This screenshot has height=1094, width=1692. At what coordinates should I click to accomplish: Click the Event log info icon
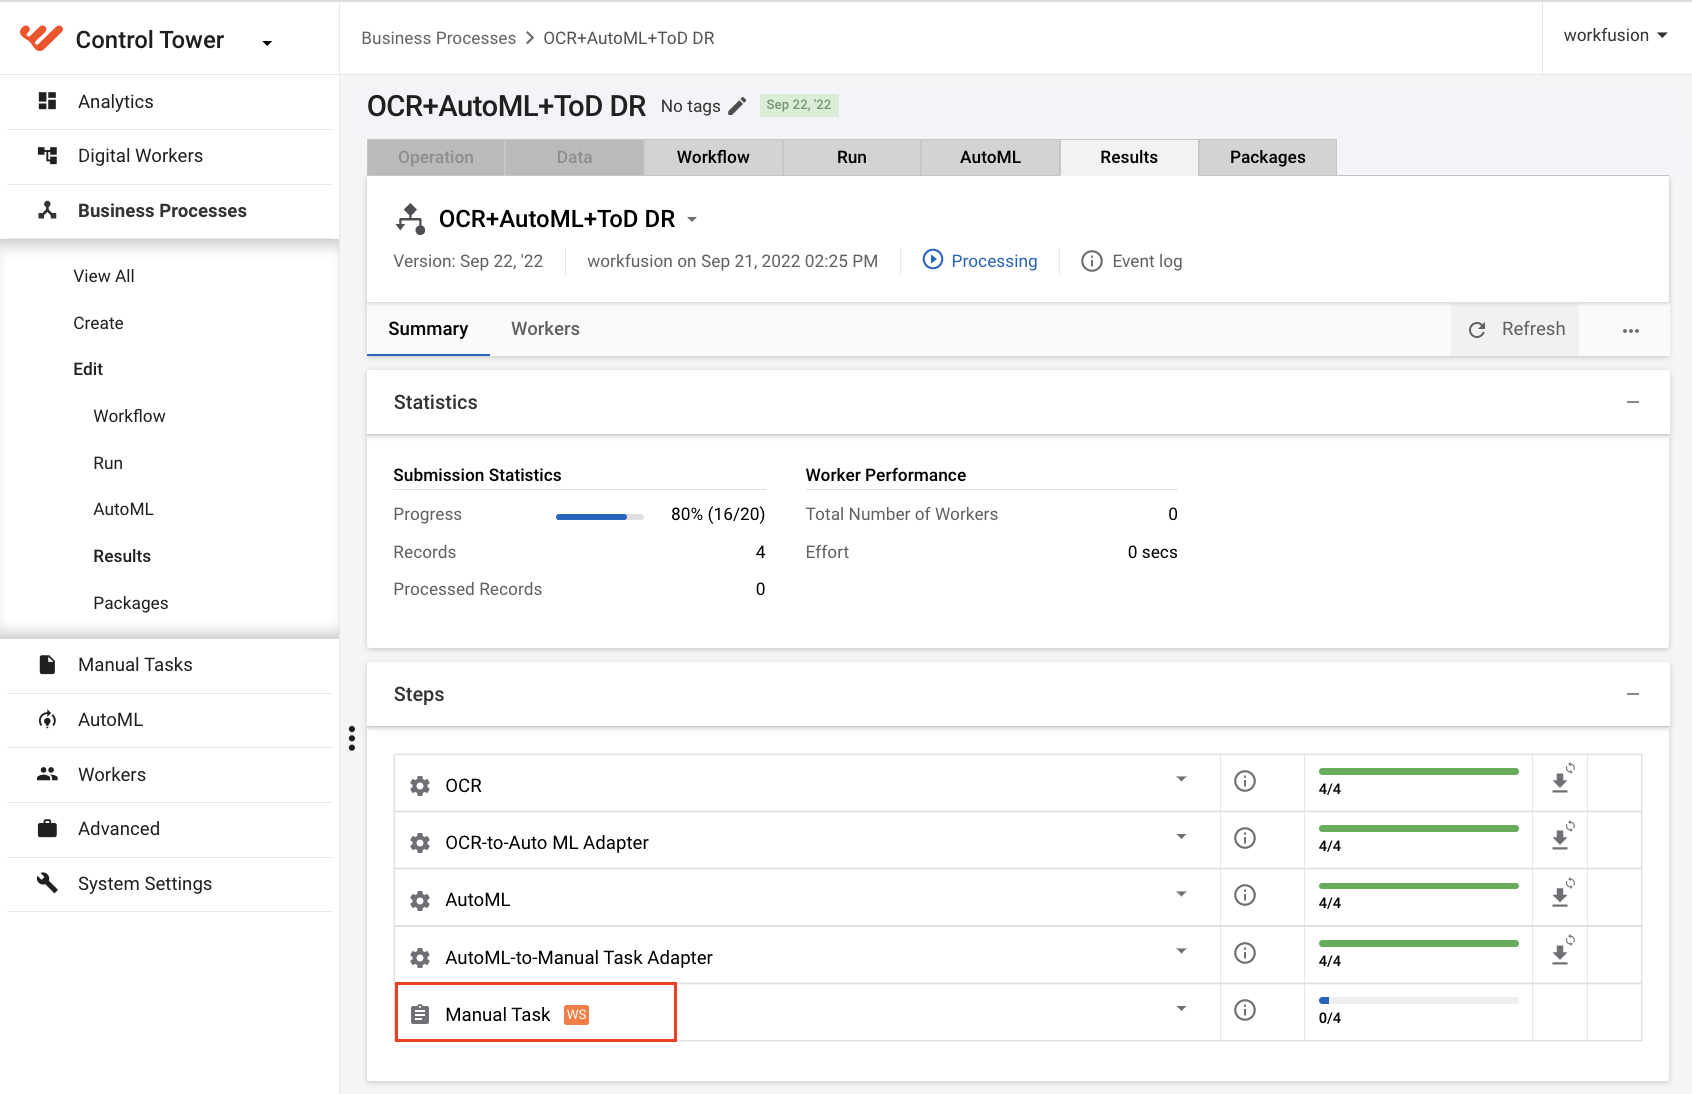click(x=1092, y=261)
